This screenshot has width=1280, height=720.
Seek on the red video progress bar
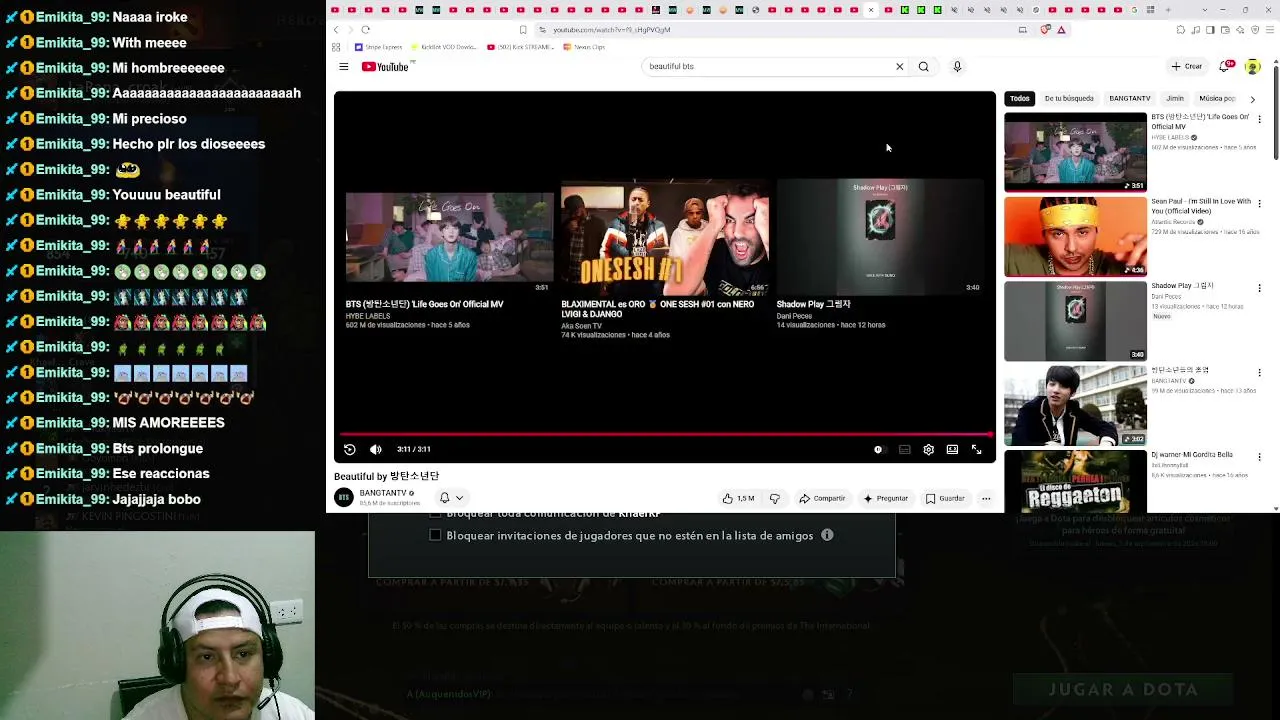pyautogui.click(x=665, y=434)
